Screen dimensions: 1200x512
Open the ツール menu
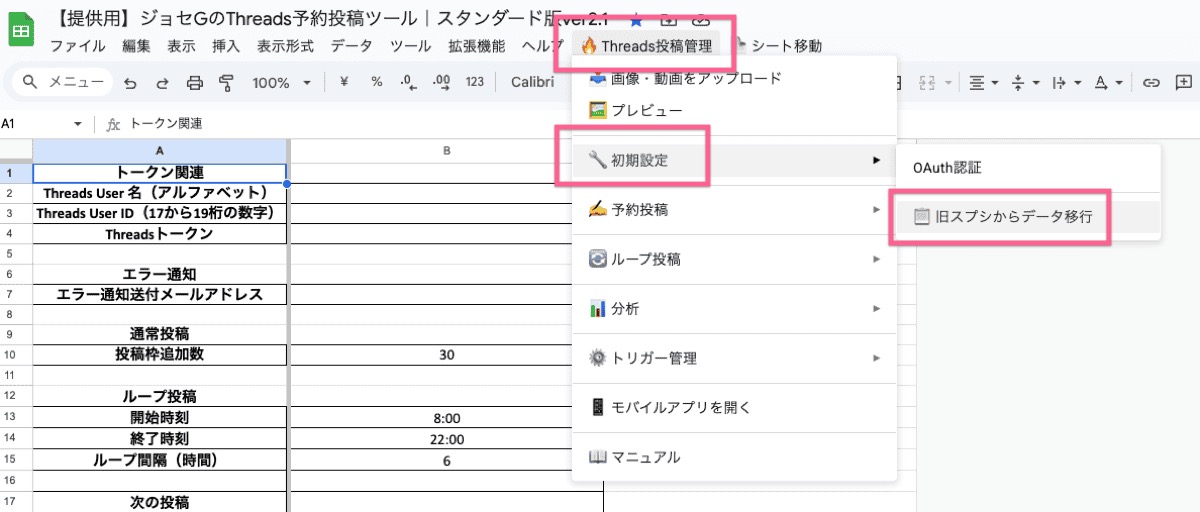pos(411,46)
